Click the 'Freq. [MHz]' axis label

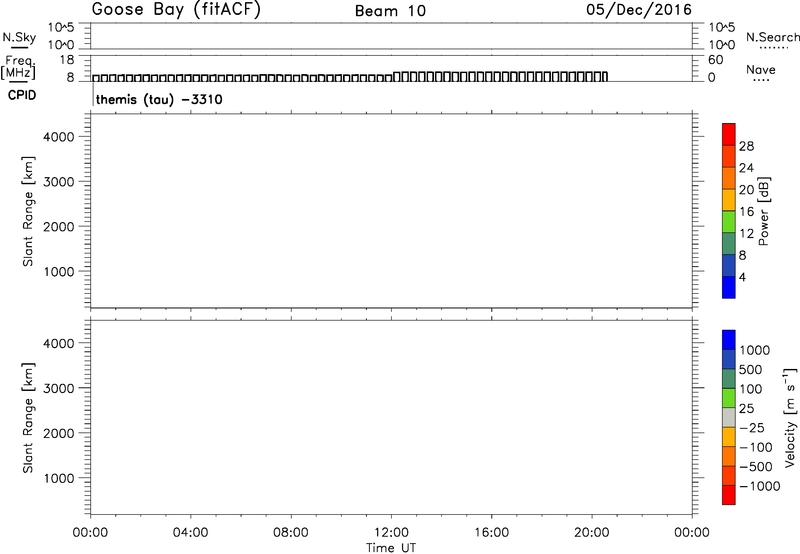point(18,67)
